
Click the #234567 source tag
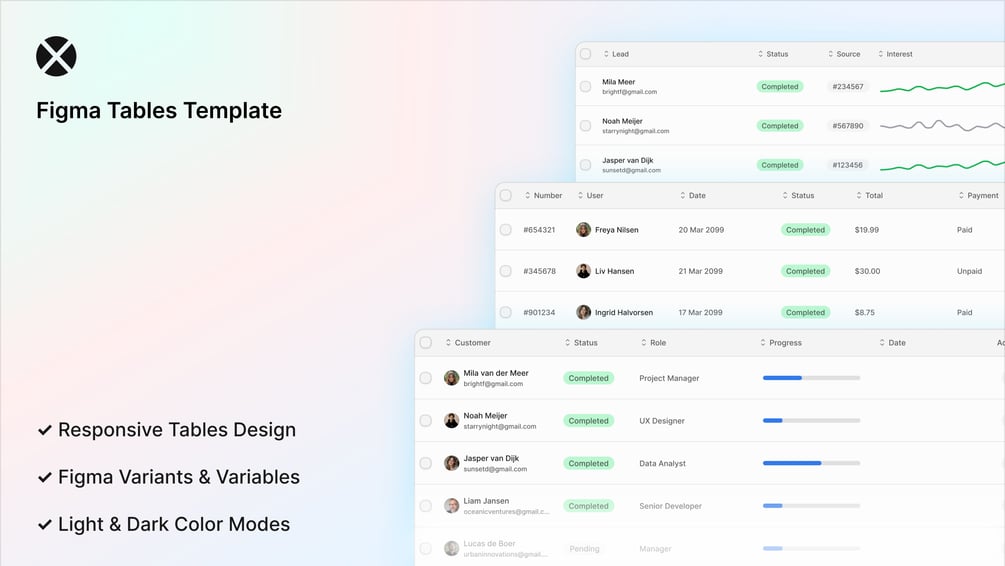(847, 87)
